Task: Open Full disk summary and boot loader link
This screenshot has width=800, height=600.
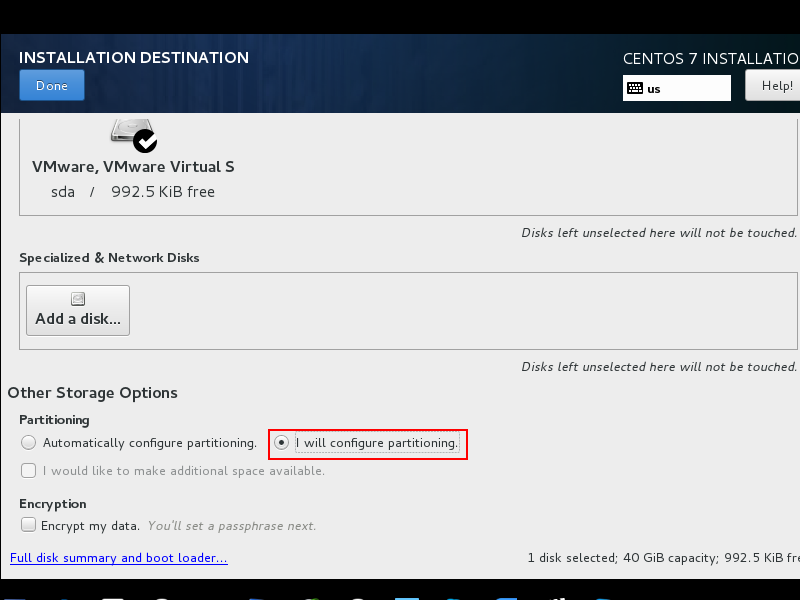Action: pyautogui.click(x=119, y=558)
